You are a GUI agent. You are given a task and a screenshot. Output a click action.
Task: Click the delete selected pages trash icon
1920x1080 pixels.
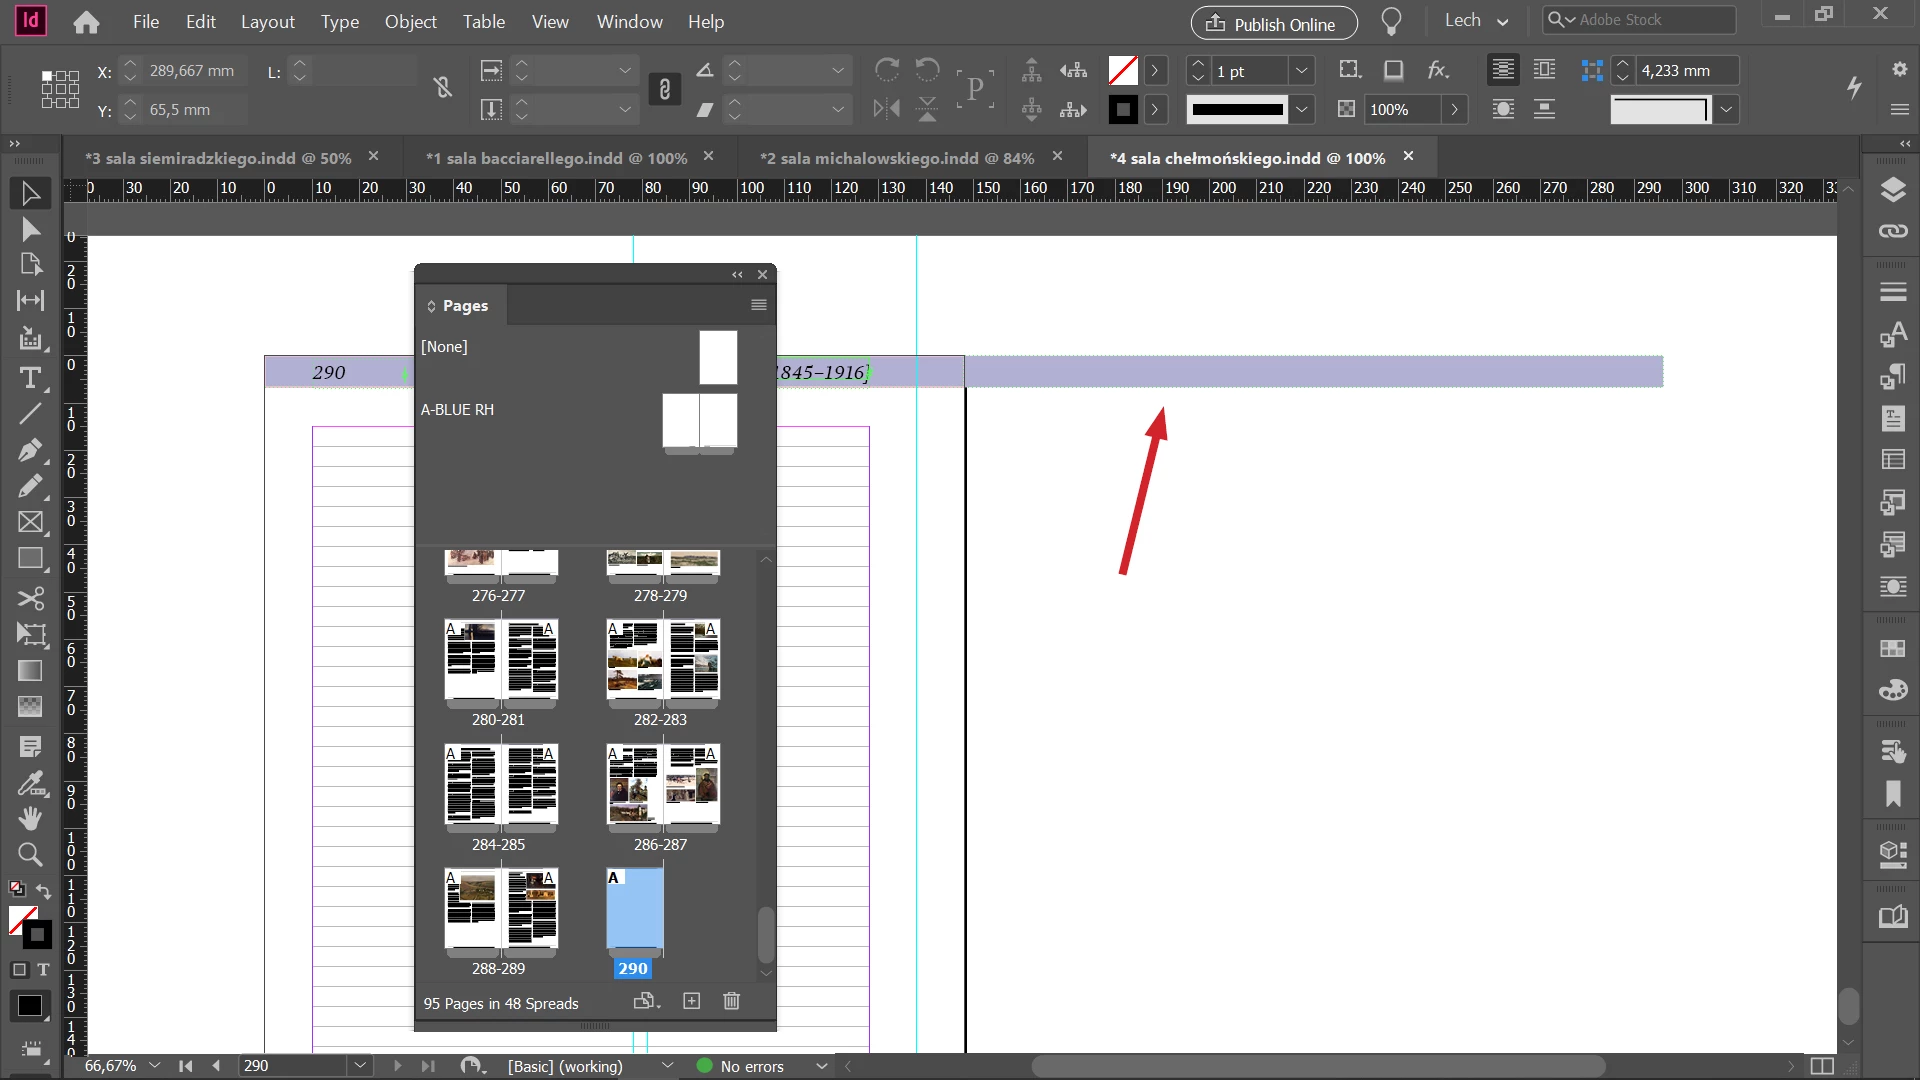pos(731,1001)
